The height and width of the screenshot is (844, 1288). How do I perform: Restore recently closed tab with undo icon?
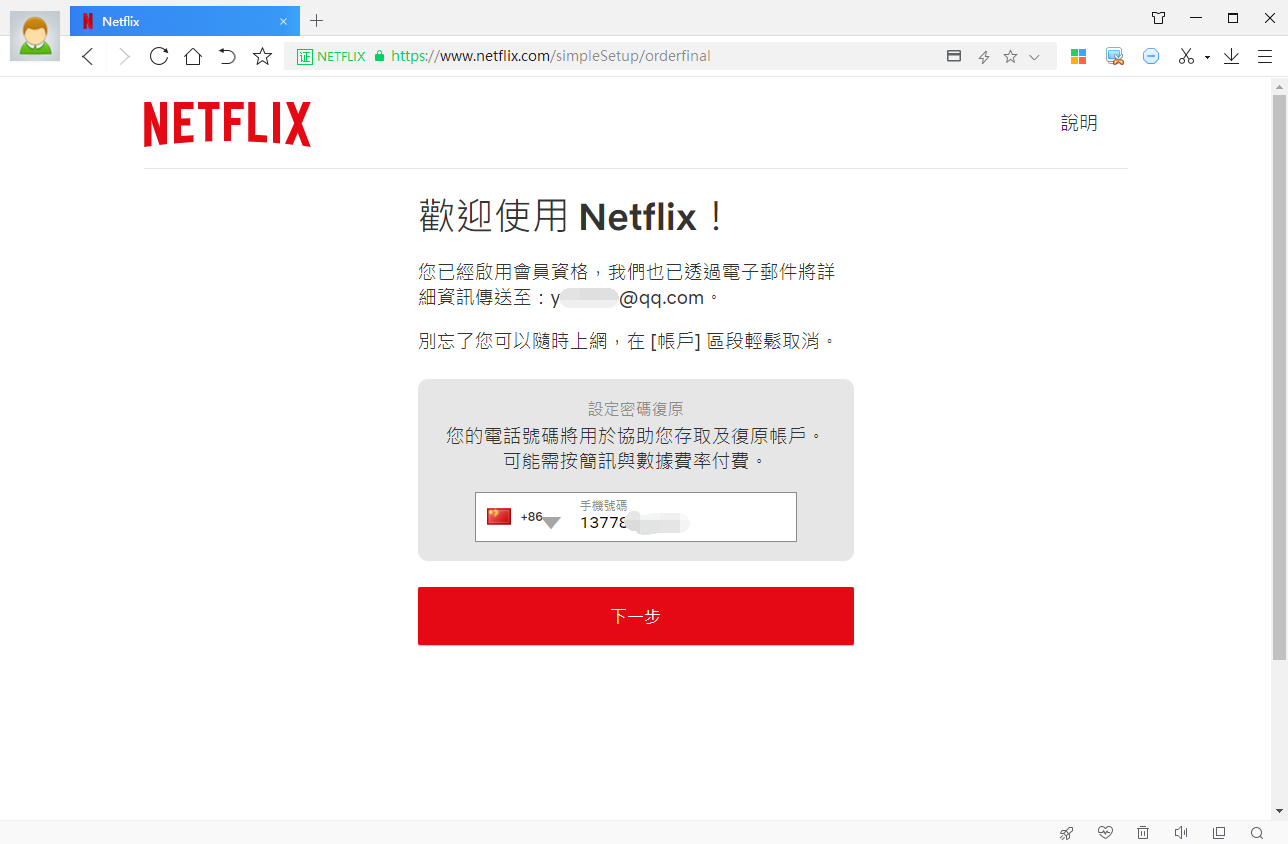pyautogui.click(x=227, y=57)
